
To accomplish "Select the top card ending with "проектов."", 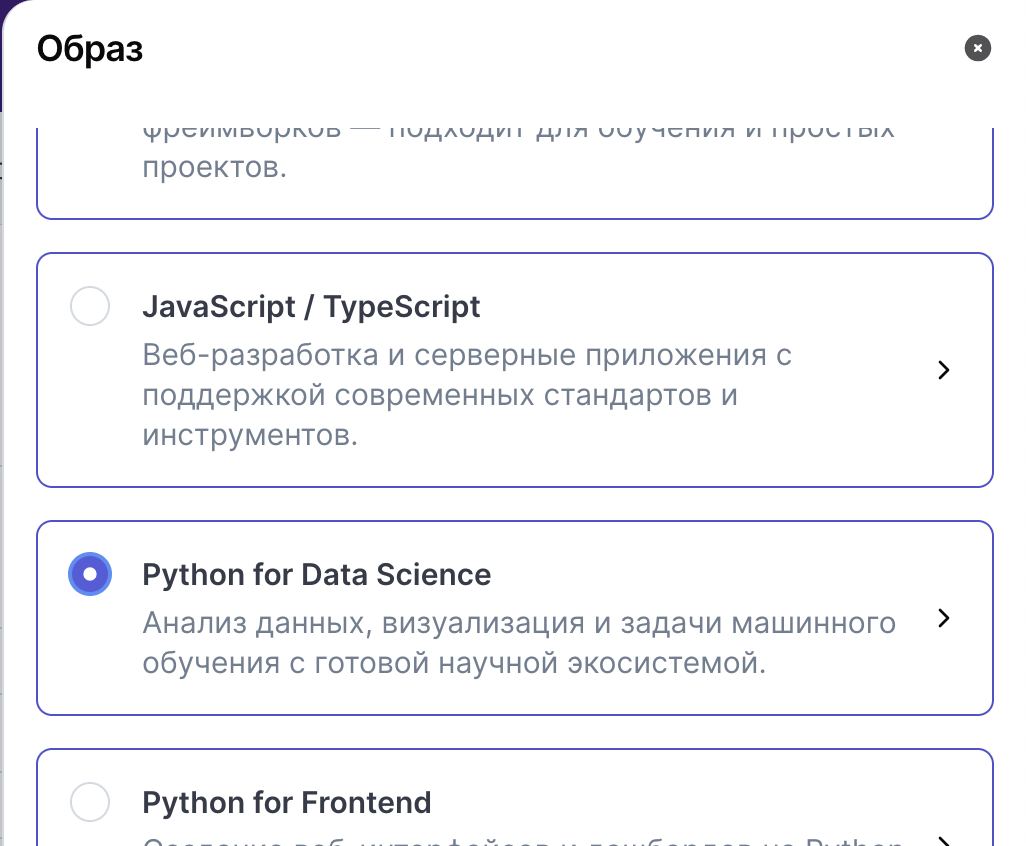I will click(x=514, y=172).
